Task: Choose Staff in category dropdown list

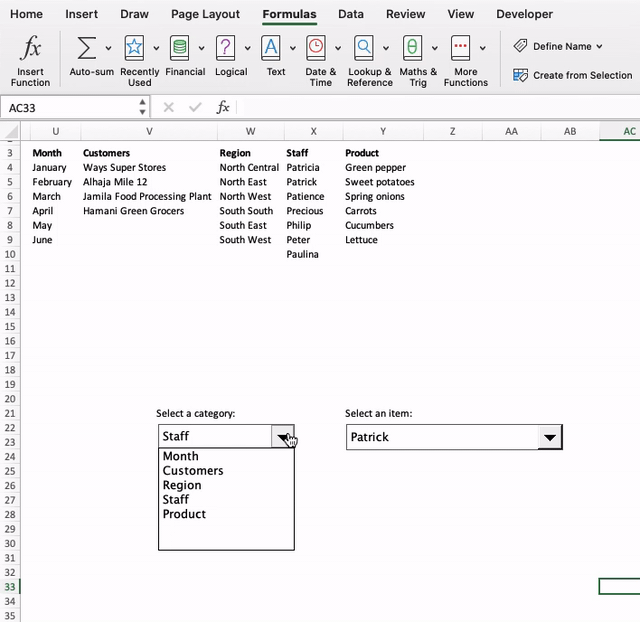Action: click(226, 500)
